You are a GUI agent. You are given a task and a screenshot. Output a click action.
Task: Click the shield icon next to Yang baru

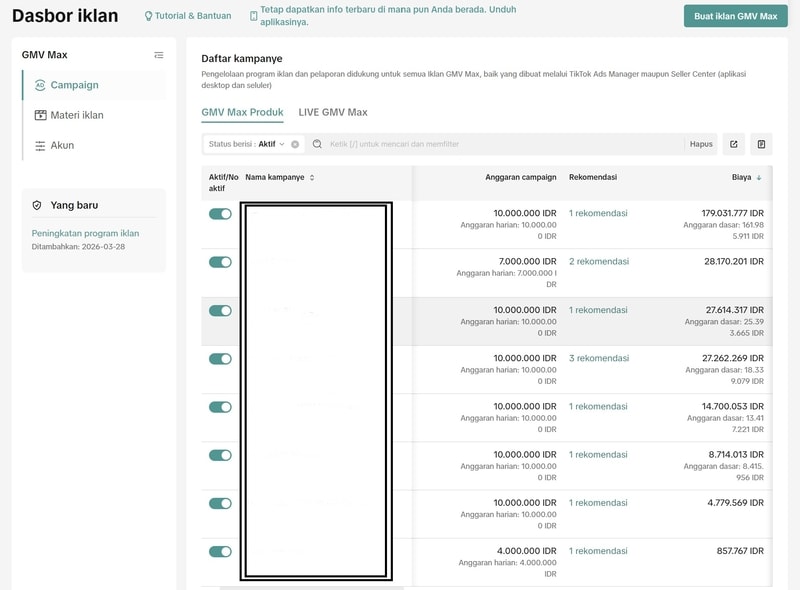pos(37,205)
